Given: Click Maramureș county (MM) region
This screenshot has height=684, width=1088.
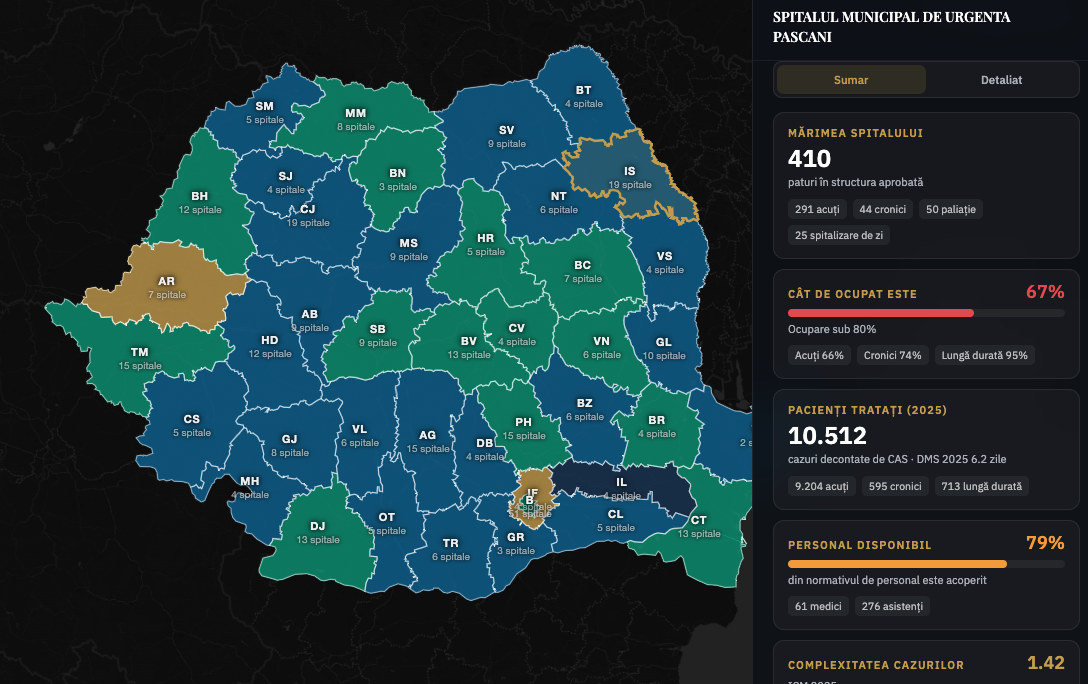Looking at the screenshot, I should coord(355,119).
